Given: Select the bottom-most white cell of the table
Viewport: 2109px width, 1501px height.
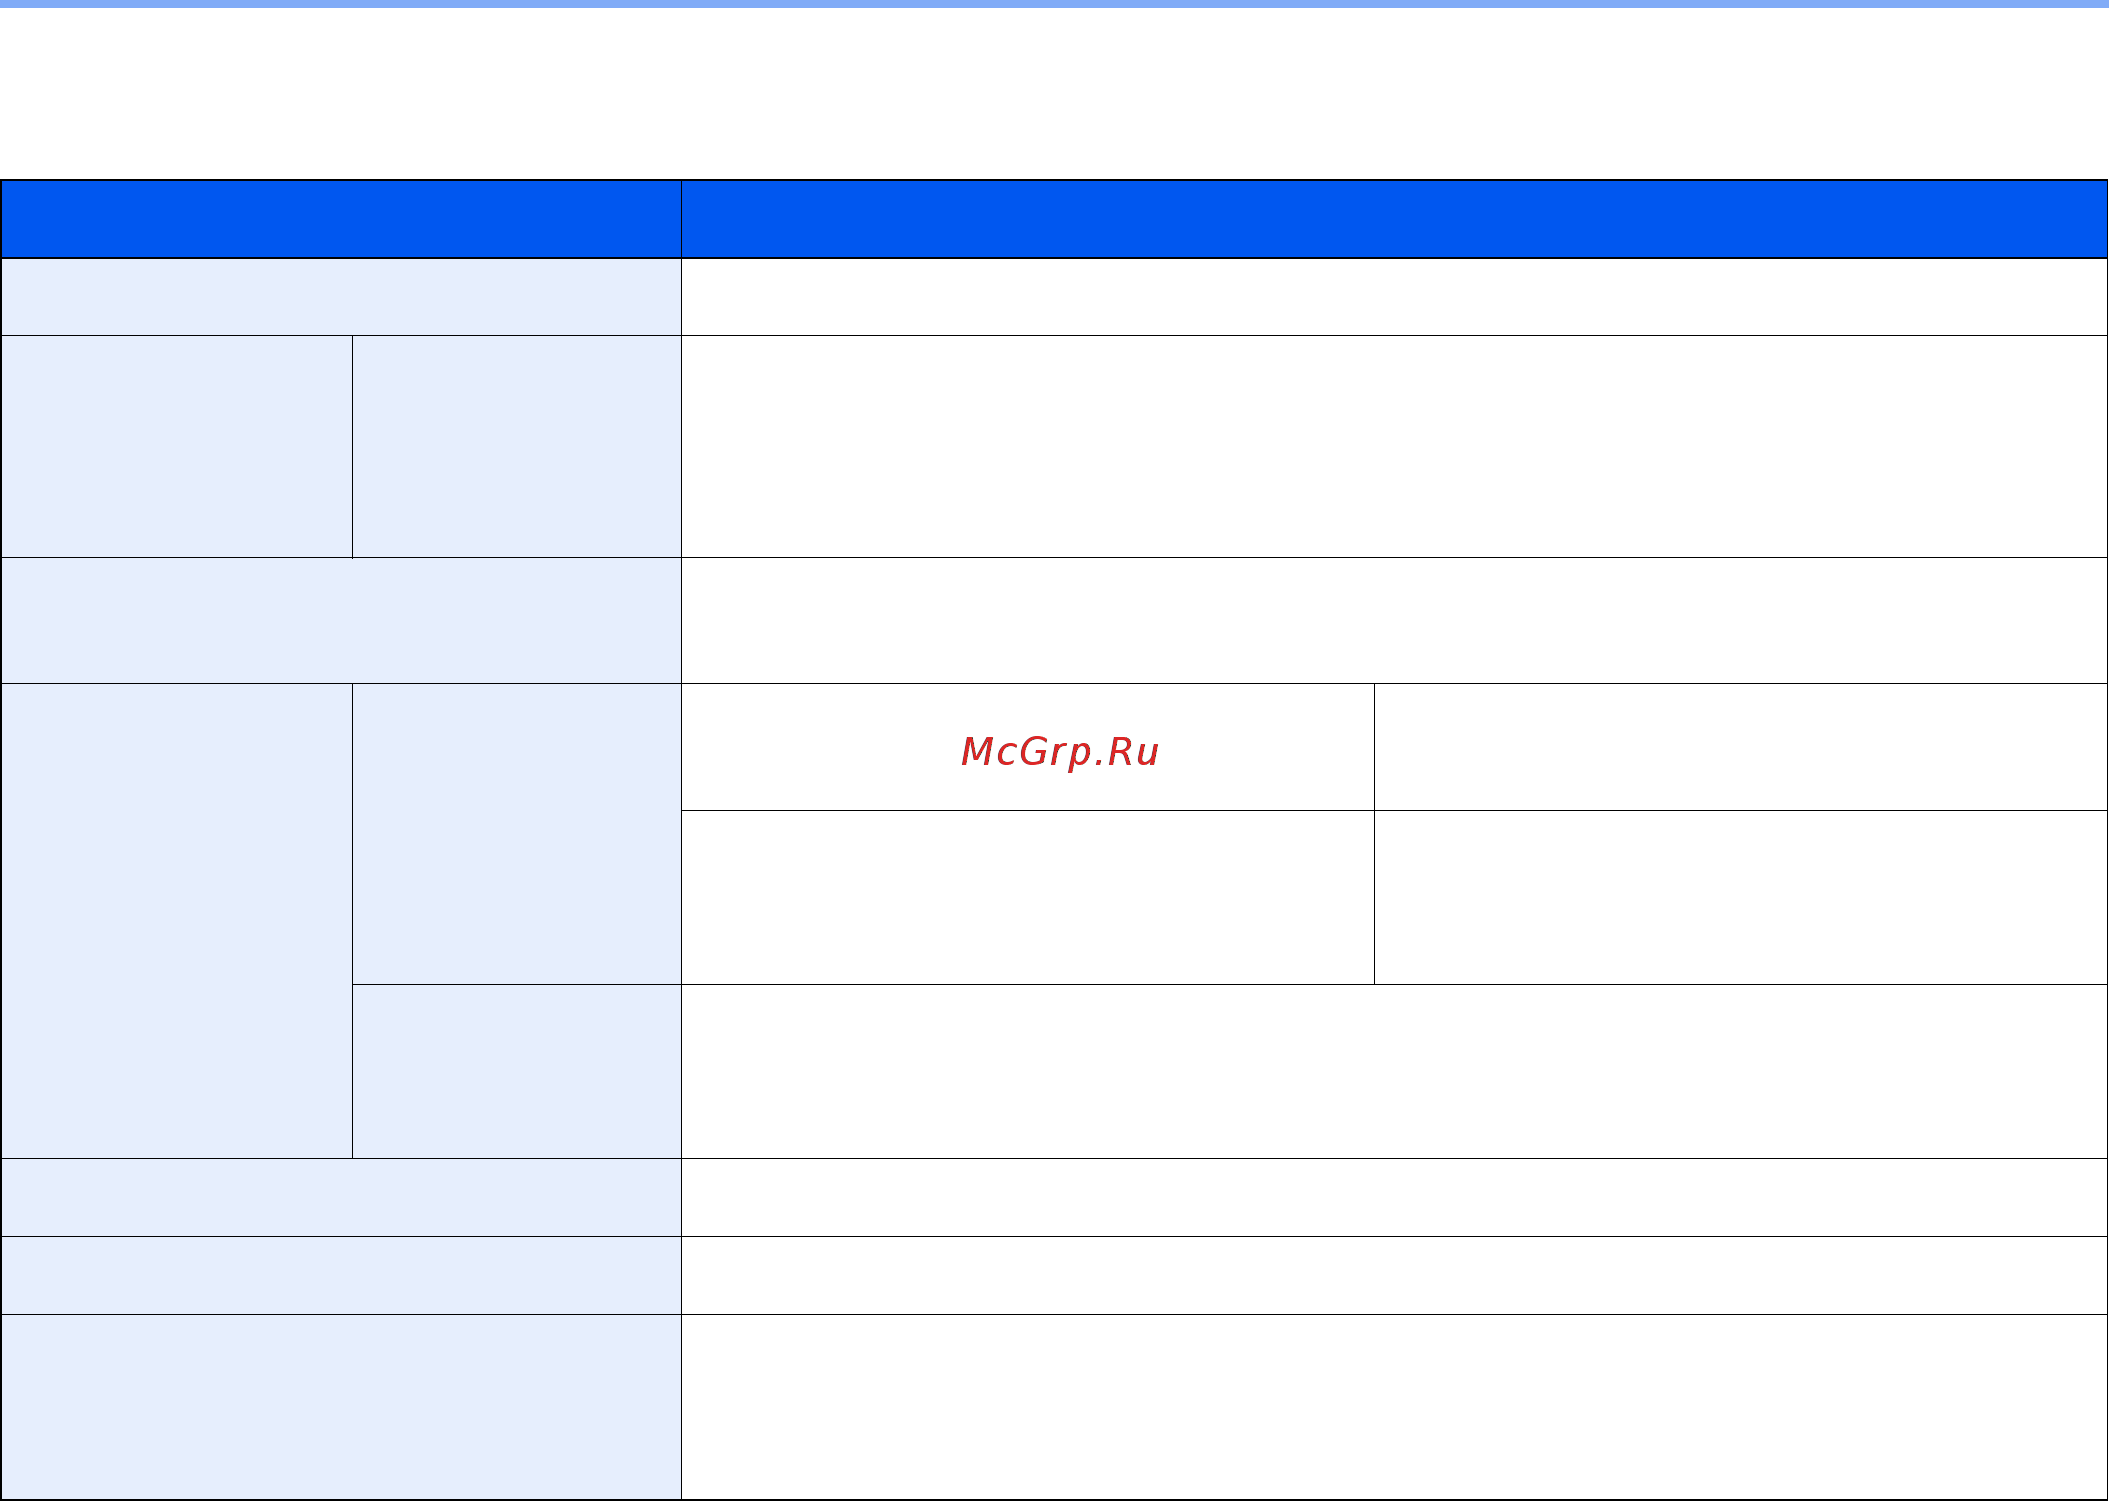Looking at the screenshot, I should pos(1394,1407).
